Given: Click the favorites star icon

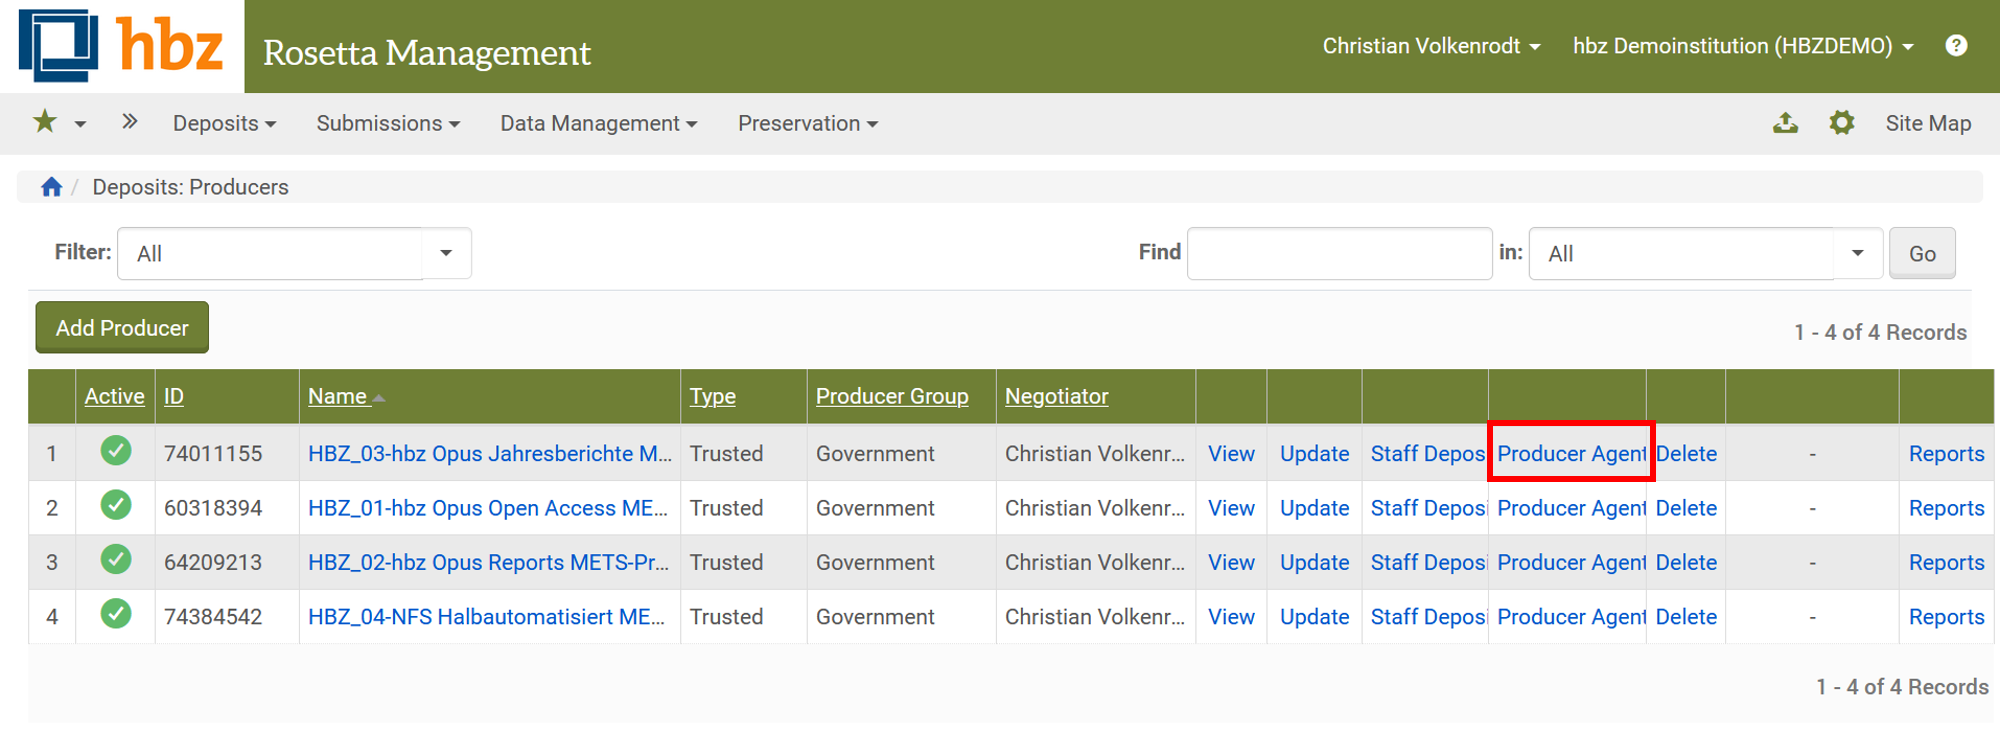Looking at the screenshot, I should (x=45, y=122).
